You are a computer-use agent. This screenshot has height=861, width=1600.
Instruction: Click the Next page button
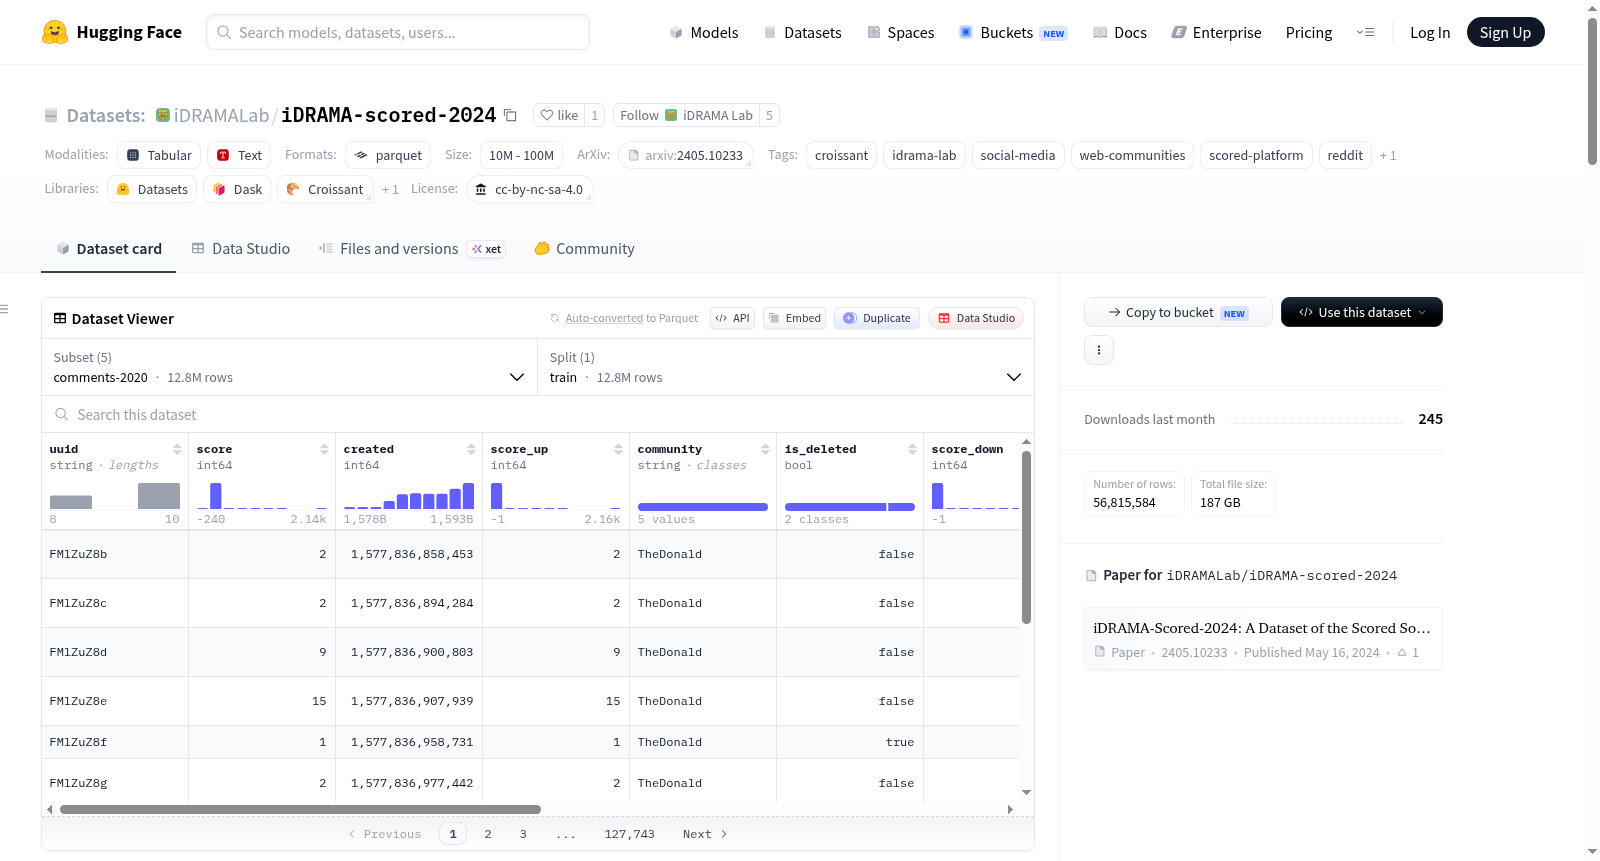click(705, 834)
